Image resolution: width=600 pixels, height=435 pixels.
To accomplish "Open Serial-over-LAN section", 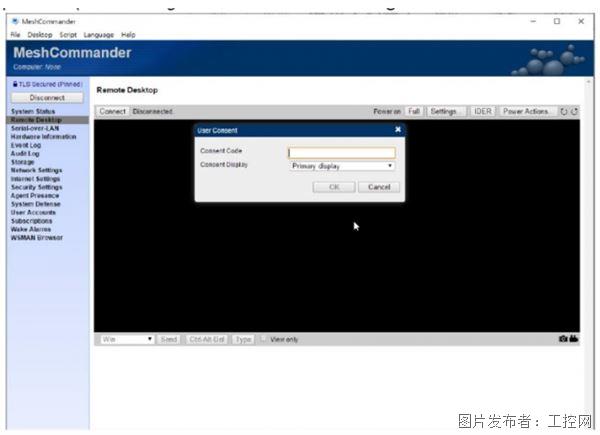I will pyautogui.click(x=35, y=128).
